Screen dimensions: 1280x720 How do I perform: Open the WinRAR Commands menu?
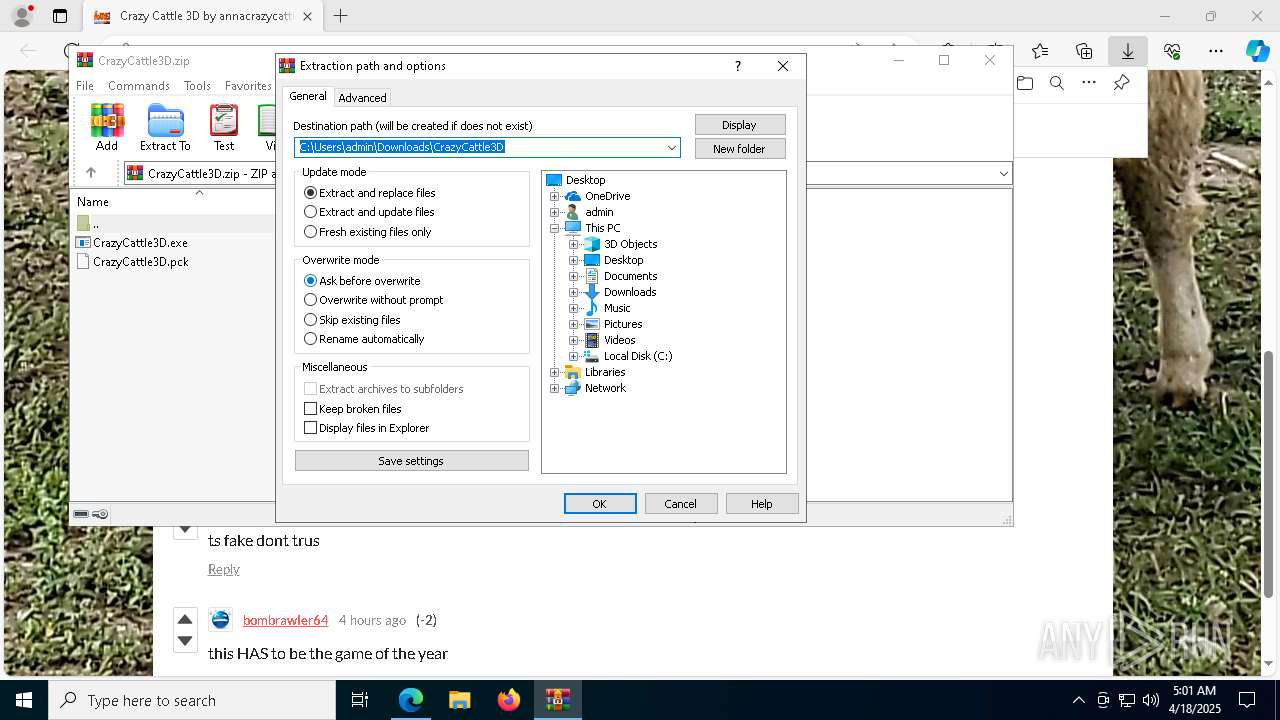pos(139,86)
